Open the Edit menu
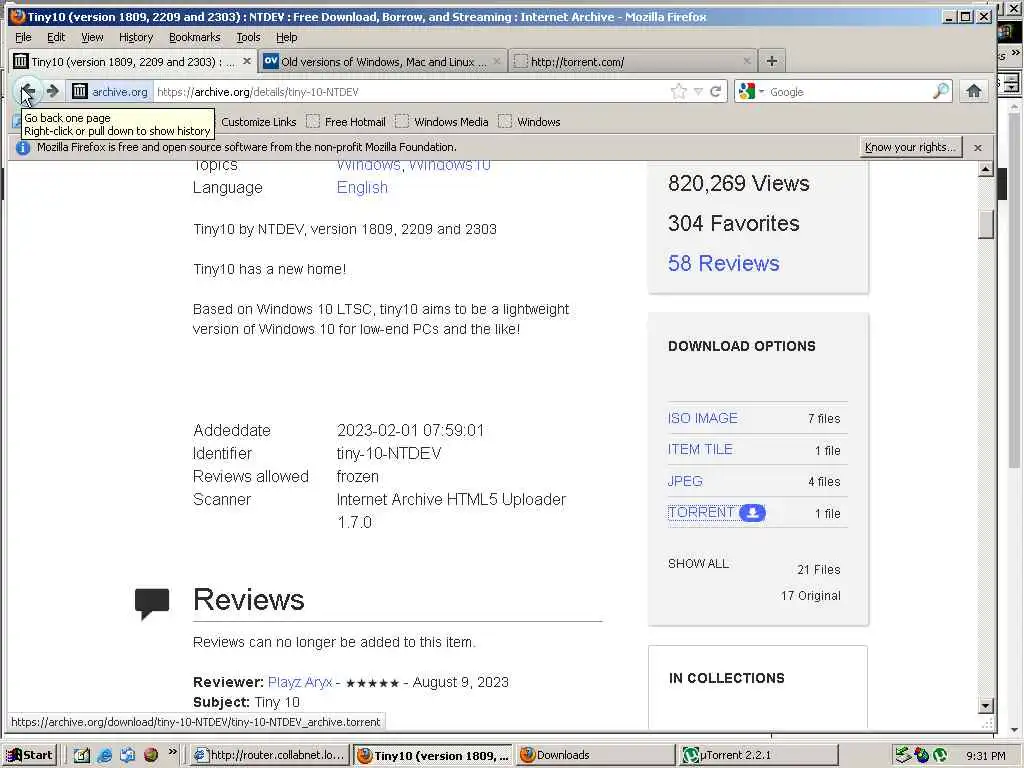 56,37
